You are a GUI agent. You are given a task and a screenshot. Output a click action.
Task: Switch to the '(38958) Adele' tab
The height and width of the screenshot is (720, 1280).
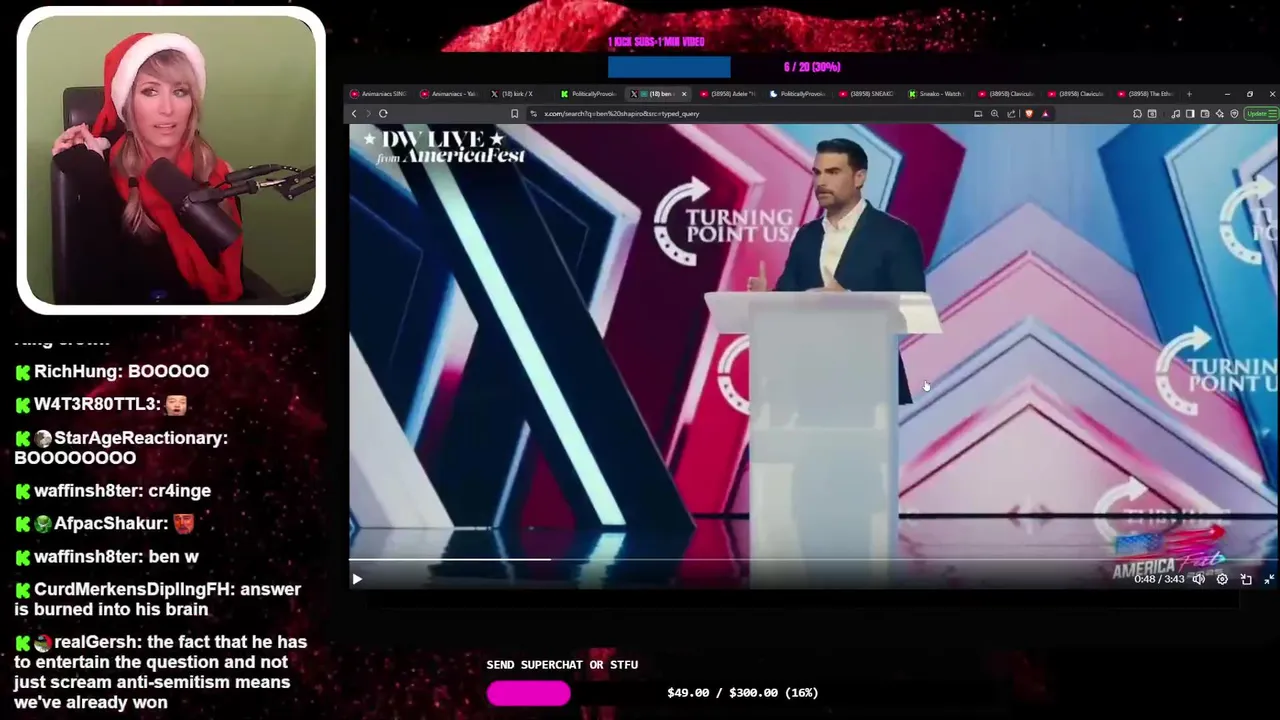tap(728, 94)
